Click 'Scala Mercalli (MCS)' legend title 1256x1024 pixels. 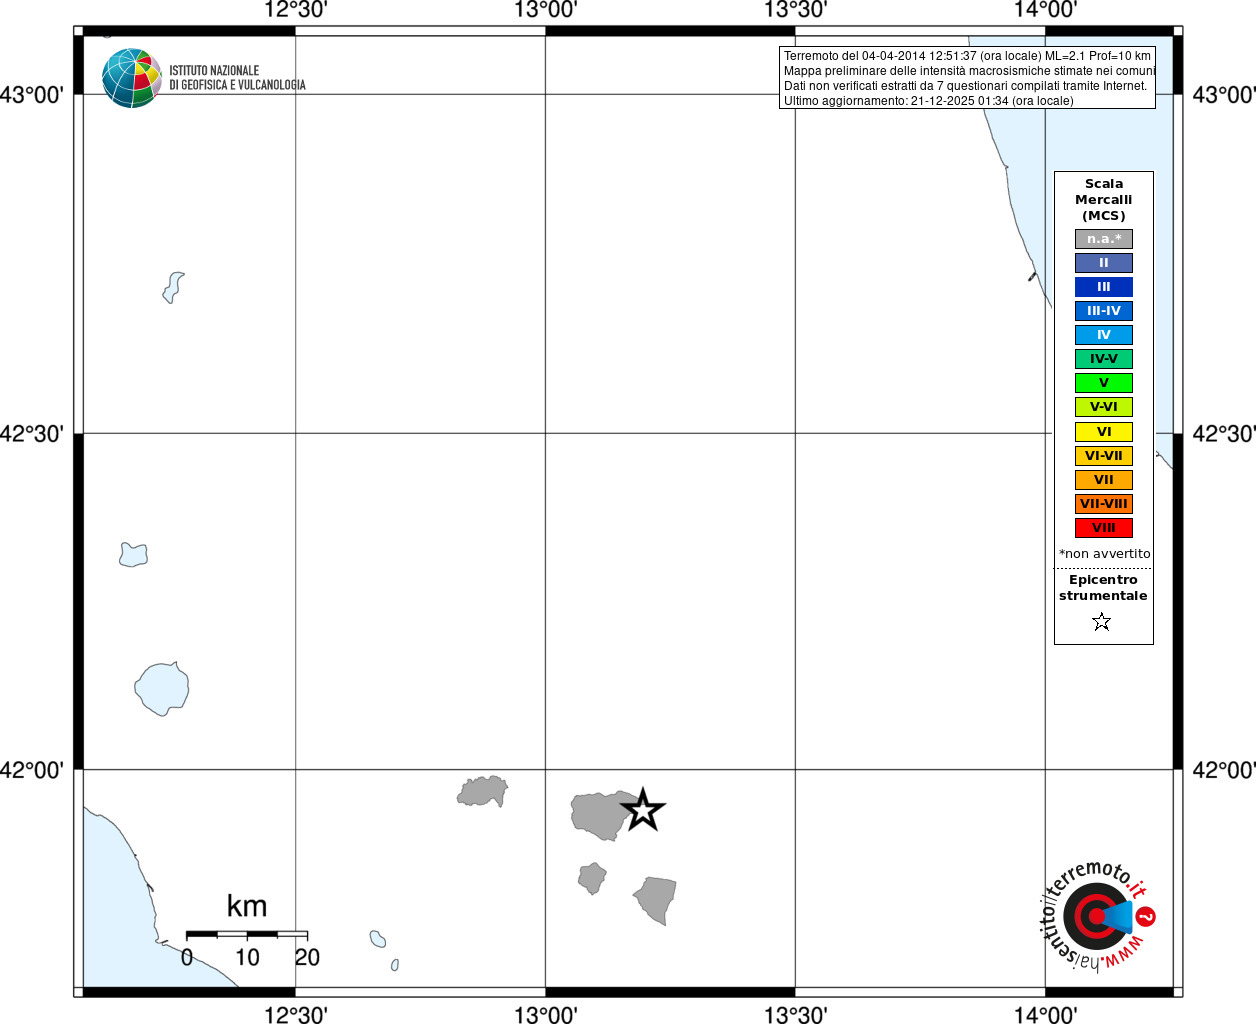(x=1104, y=199)
